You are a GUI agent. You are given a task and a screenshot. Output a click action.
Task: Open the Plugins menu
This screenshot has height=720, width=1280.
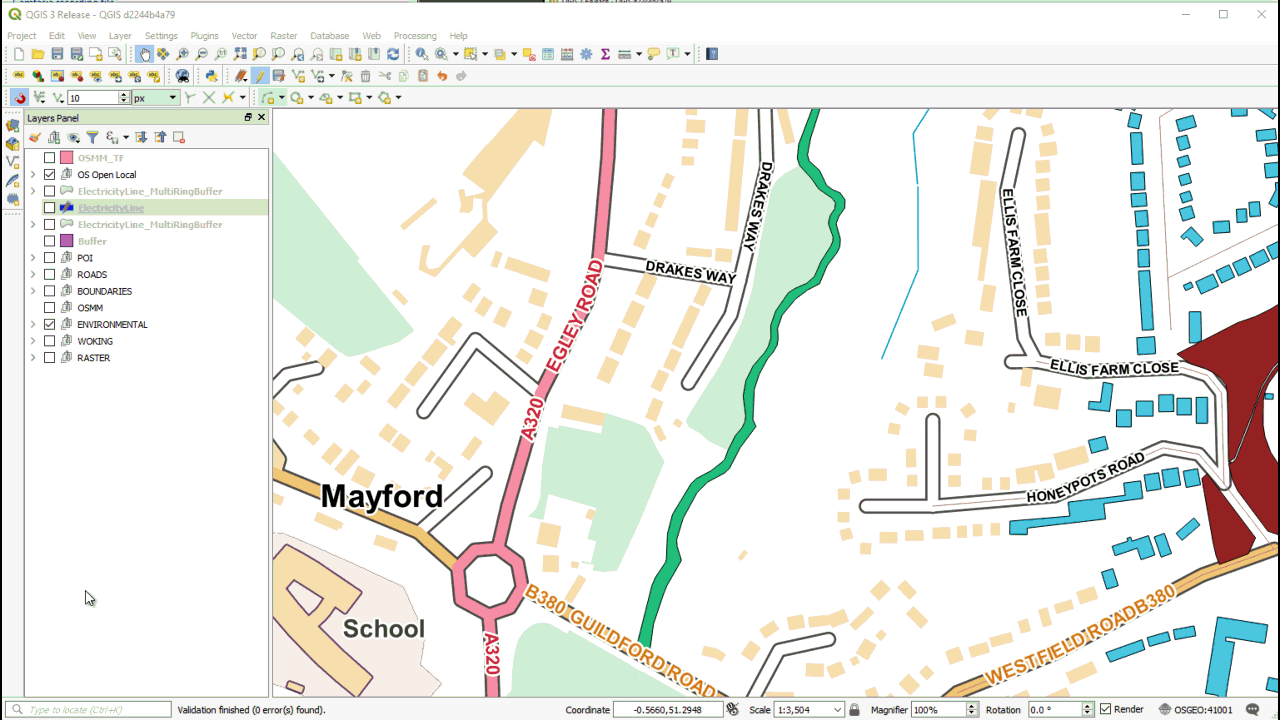(x=204, y=36)
